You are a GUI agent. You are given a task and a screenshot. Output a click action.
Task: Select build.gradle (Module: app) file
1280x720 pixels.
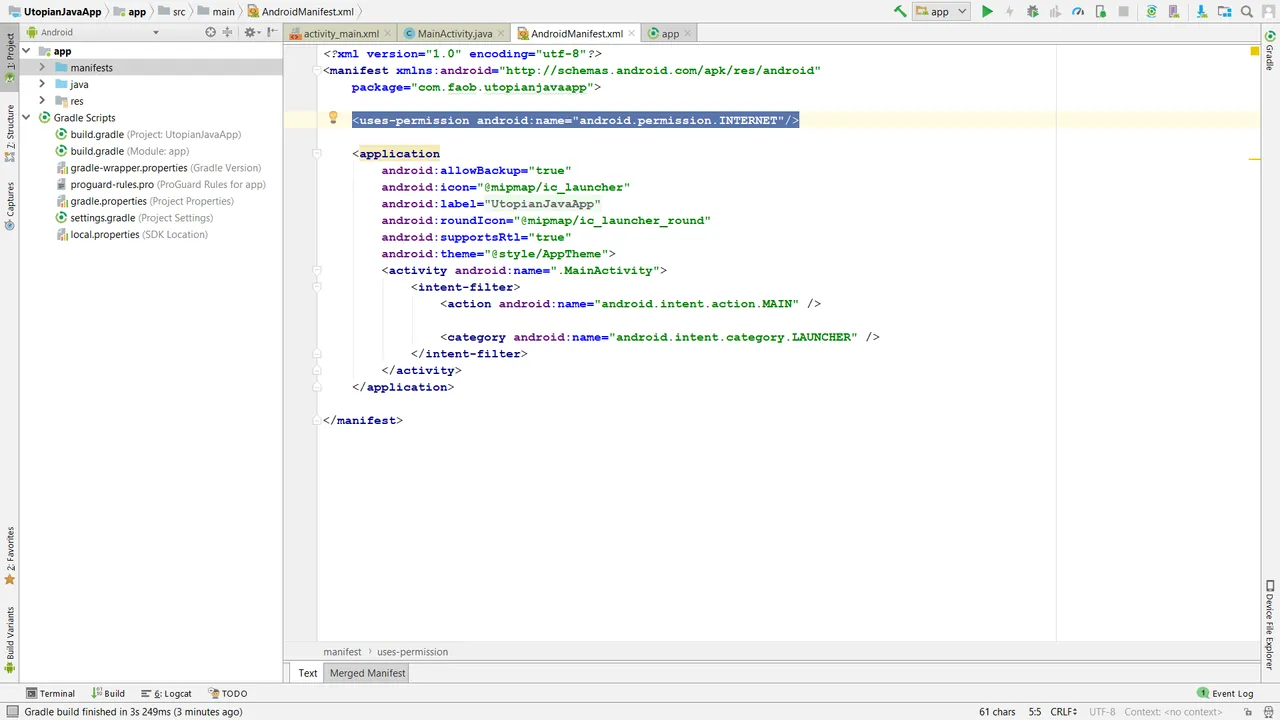click(121, 151)
